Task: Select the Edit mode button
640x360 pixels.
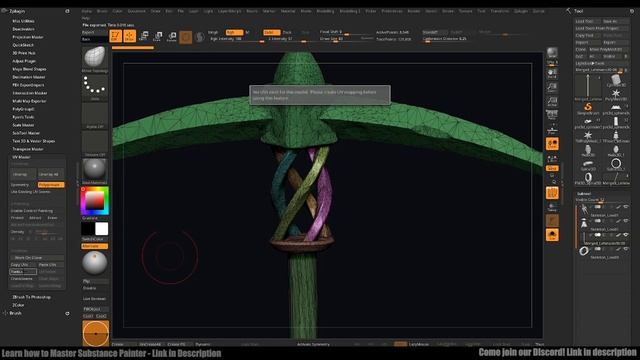Action: point(116,36)
